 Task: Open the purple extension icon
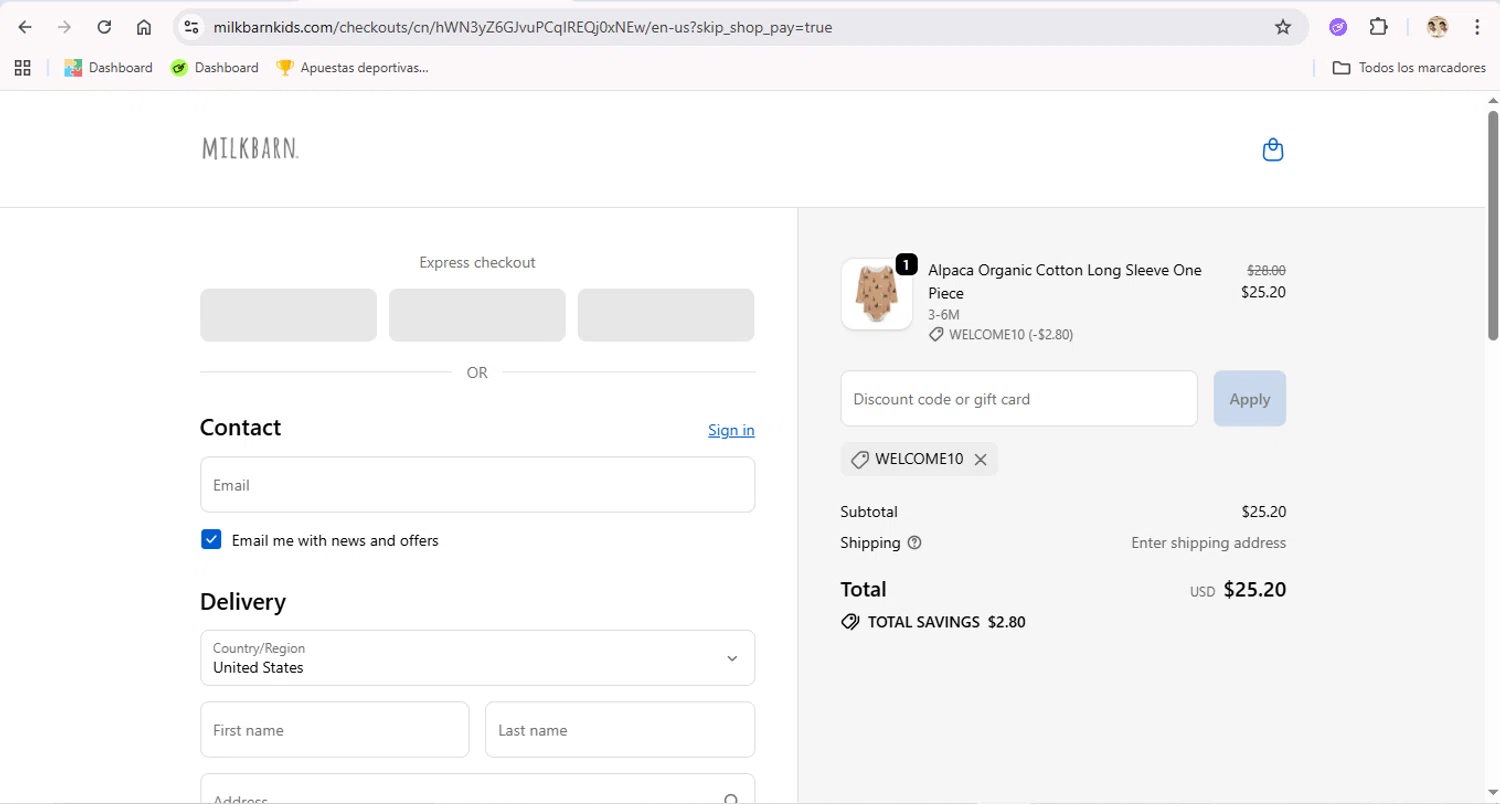coord(1338,27)
